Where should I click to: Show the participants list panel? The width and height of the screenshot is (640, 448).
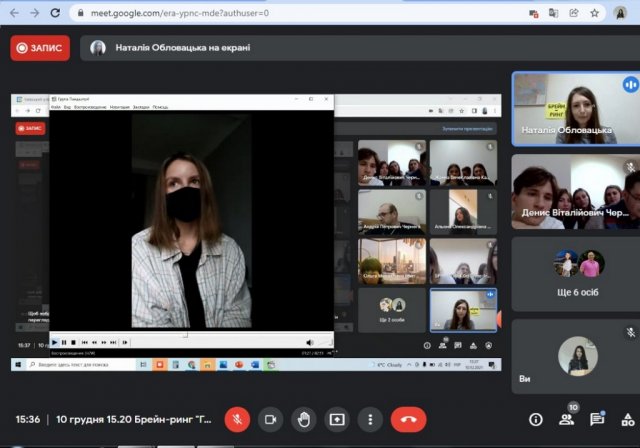coord(566,419)
